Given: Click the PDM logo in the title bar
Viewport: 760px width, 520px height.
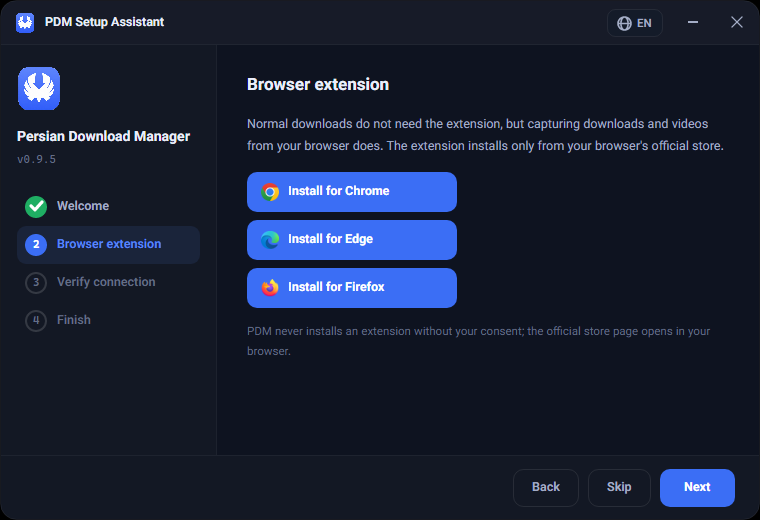Looking at the screenshot, I should point(25,22).
